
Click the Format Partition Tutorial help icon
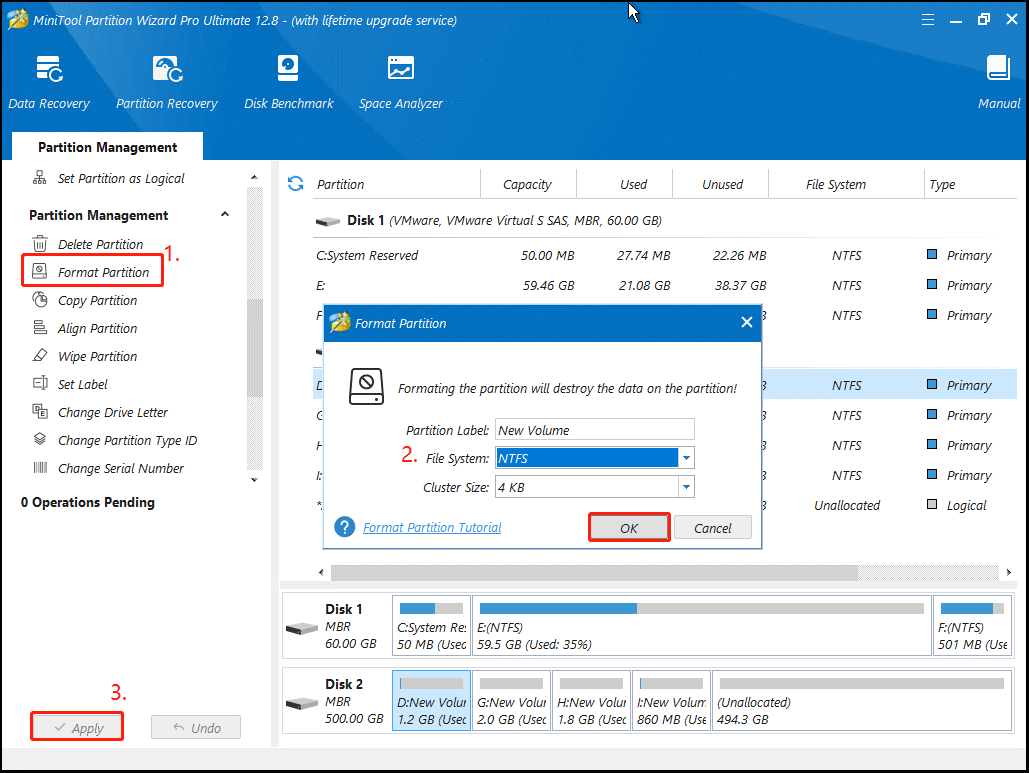point(345,527)
